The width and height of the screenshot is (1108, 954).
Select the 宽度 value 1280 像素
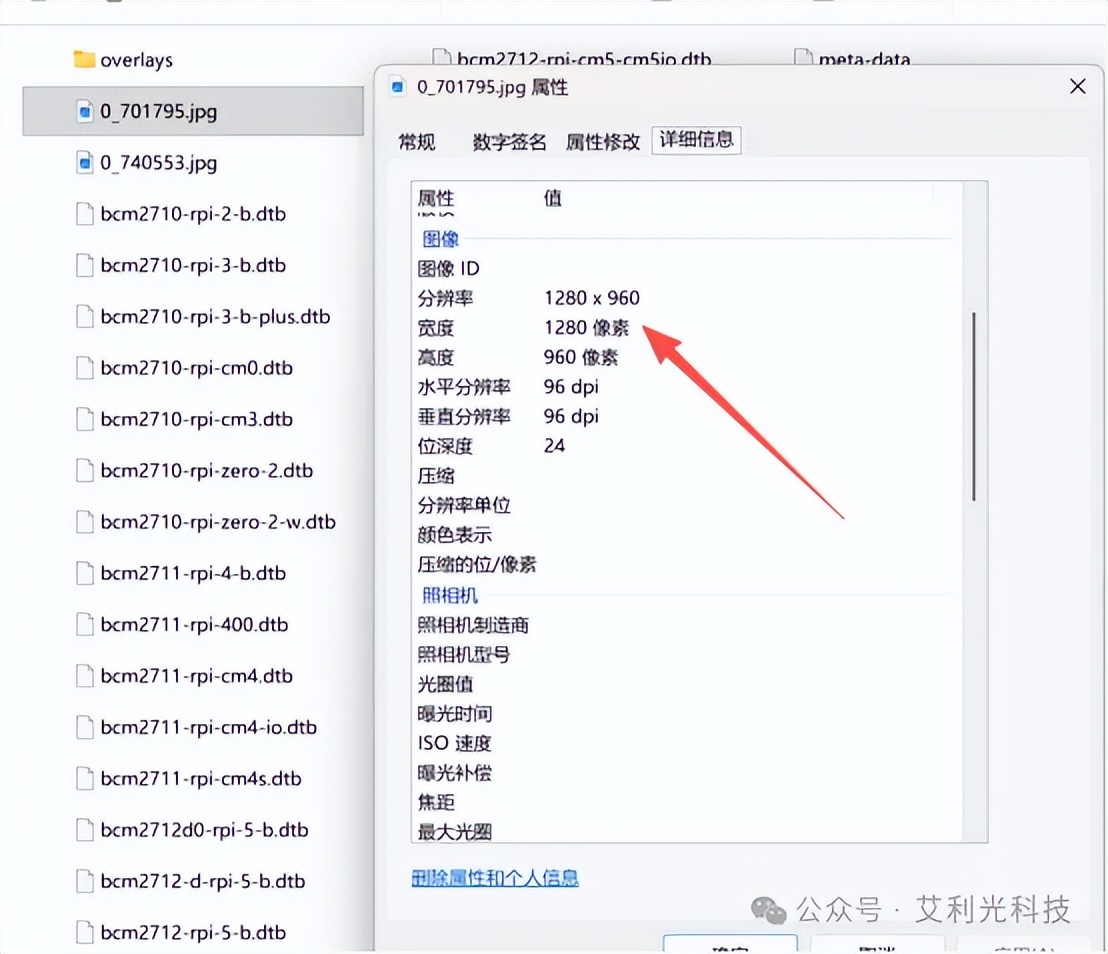point(587,327)
